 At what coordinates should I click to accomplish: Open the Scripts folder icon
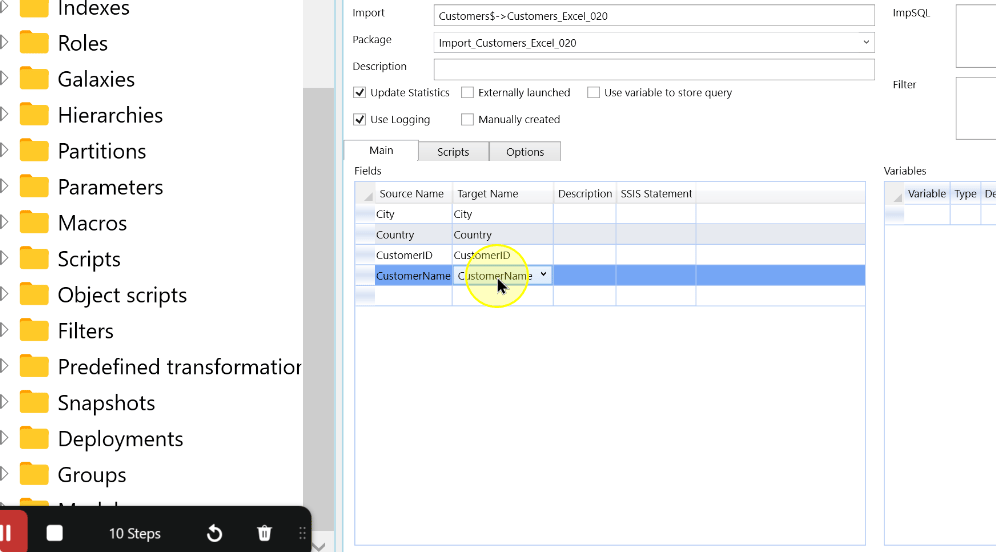point(34,259)
